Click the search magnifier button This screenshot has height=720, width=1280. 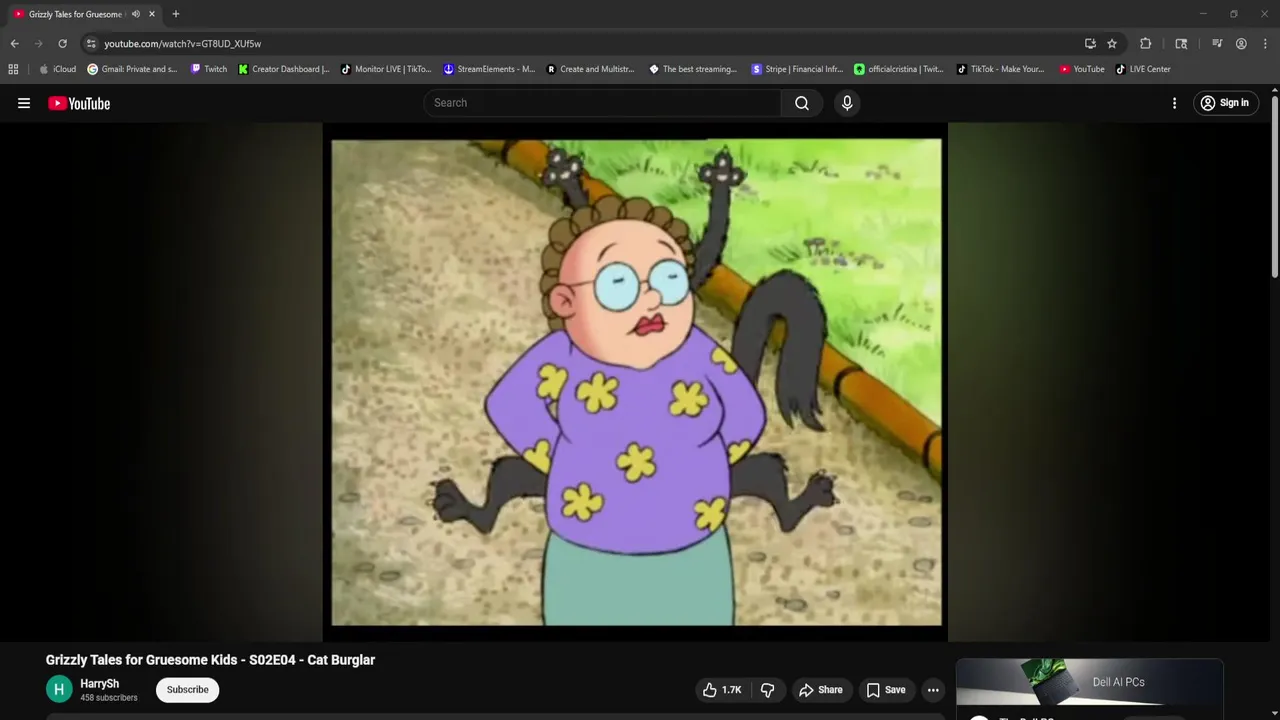(x=802, y=103)
